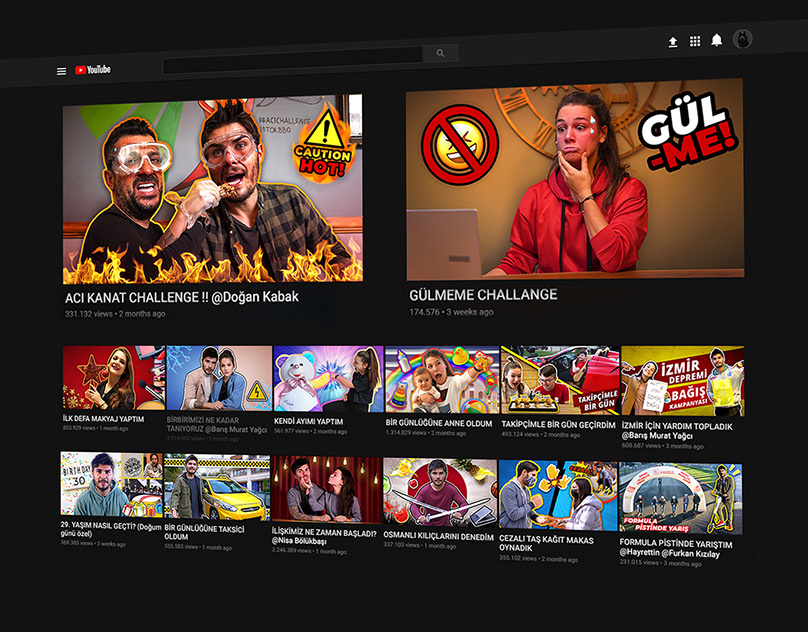Open the CEZALI TAŞ KAĞIT MAKAS thumbnail
This screenshot has width=808, height=632.
pyautogui.click(x=558, y=495)
